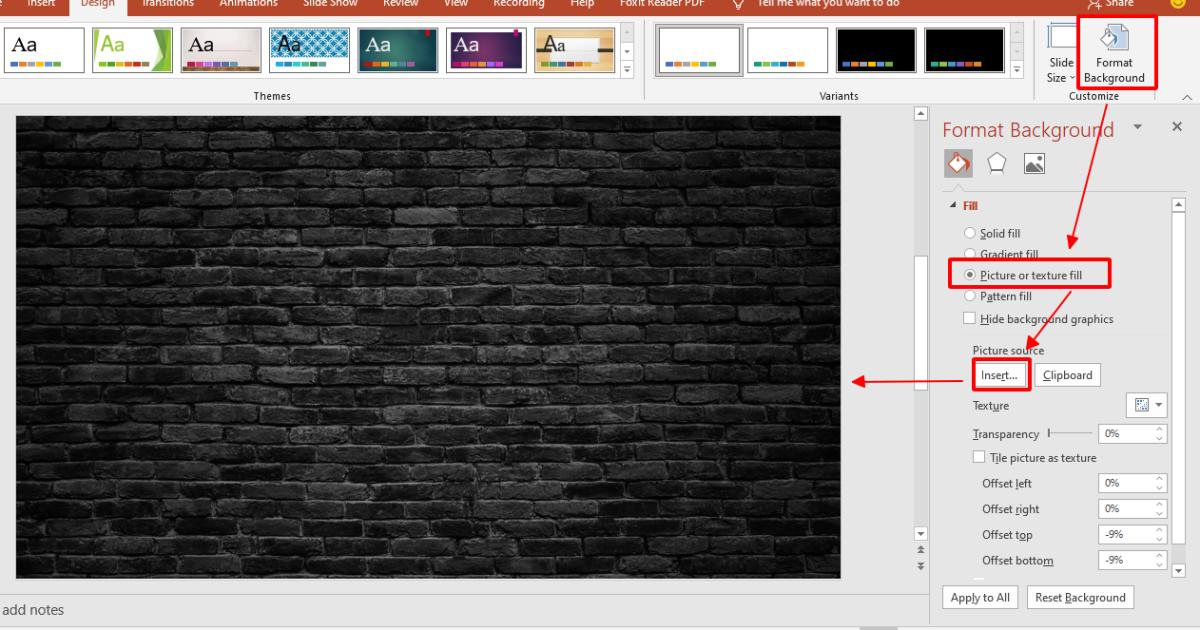Select the first dark Variant thumbnail
The height and width of the screenshot is (630, 1200).
click(x=875, y=48)
